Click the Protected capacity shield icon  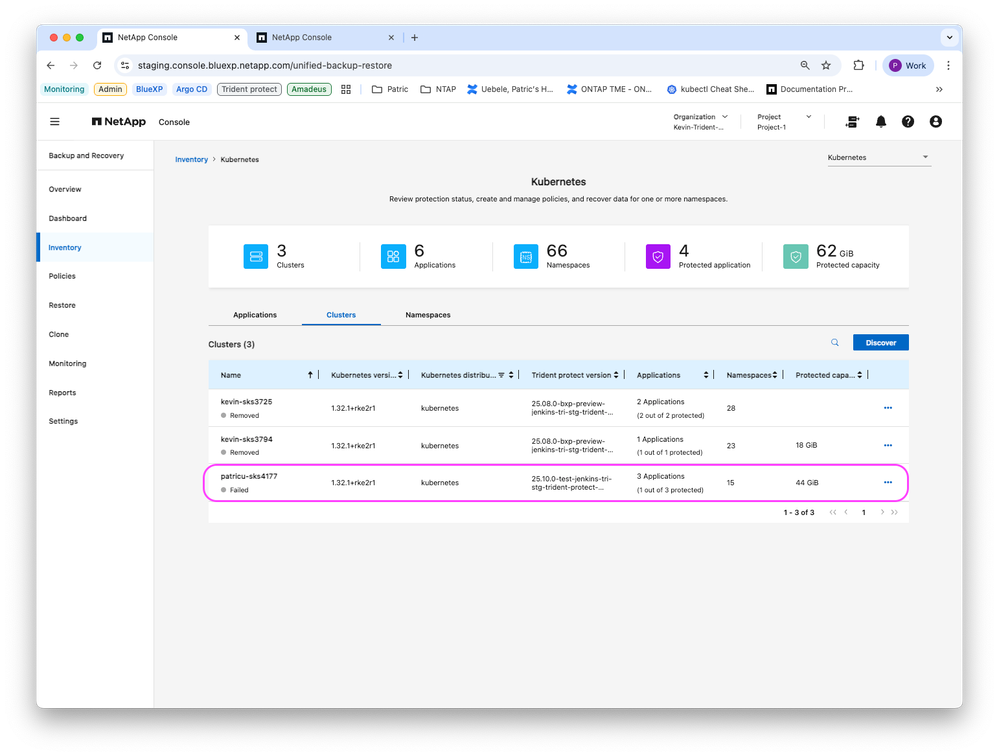click(x=796, y=257)
